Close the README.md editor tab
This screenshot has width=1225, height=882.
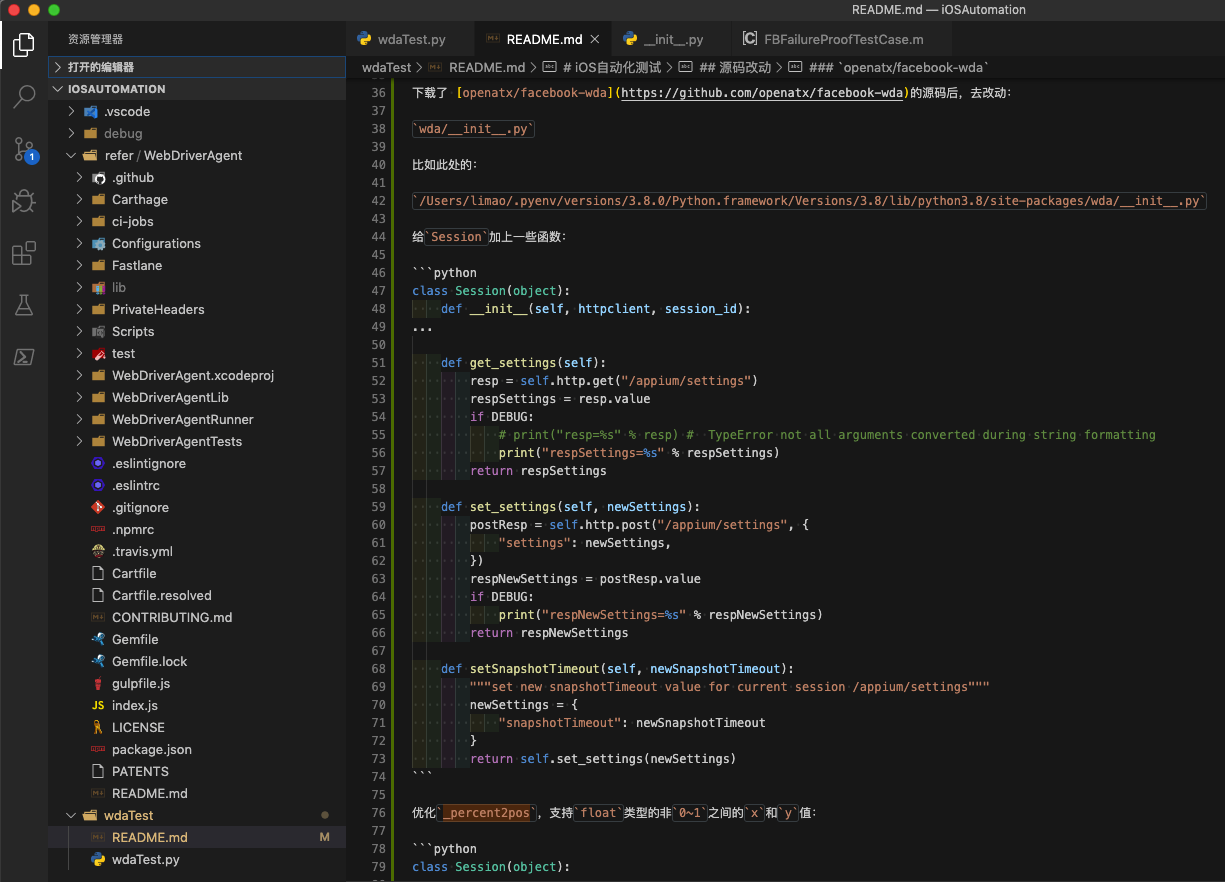595,39
